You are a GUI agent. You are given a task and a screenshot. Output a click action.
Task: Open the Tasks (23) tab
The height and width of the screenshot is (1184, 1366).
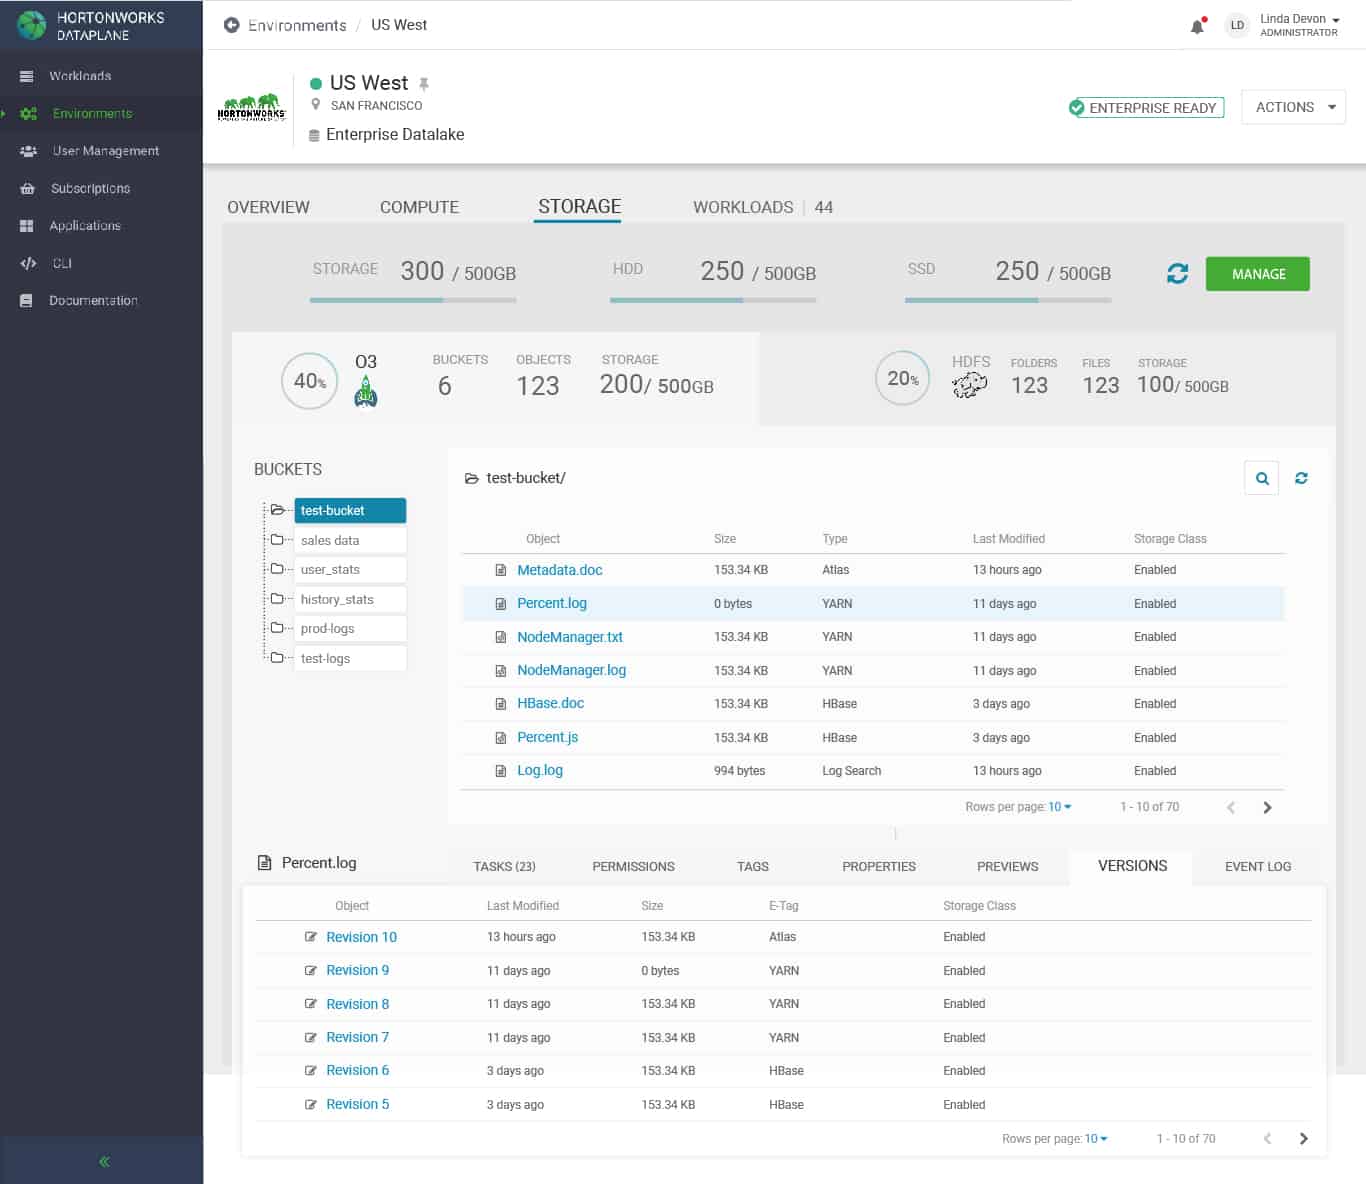click(x=505, y=867)
